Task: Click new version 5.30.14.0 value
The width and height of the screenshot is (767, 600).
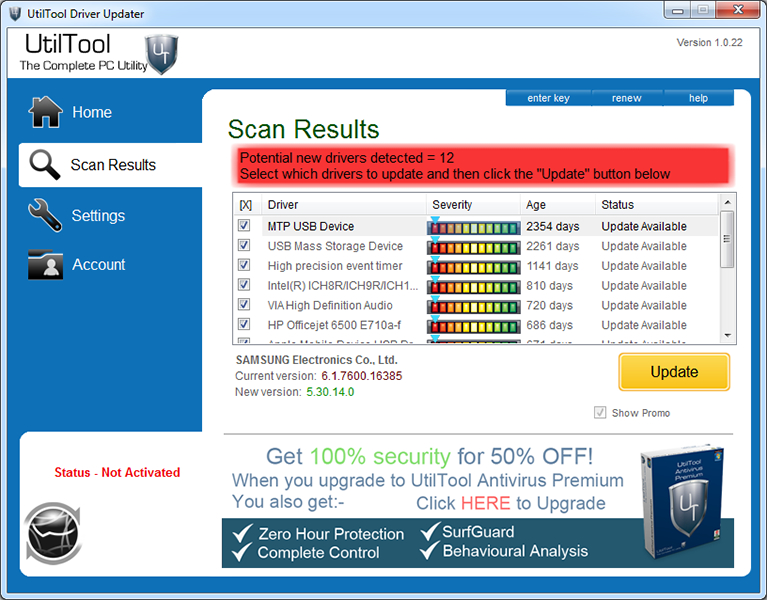Action: coord(330,392)
